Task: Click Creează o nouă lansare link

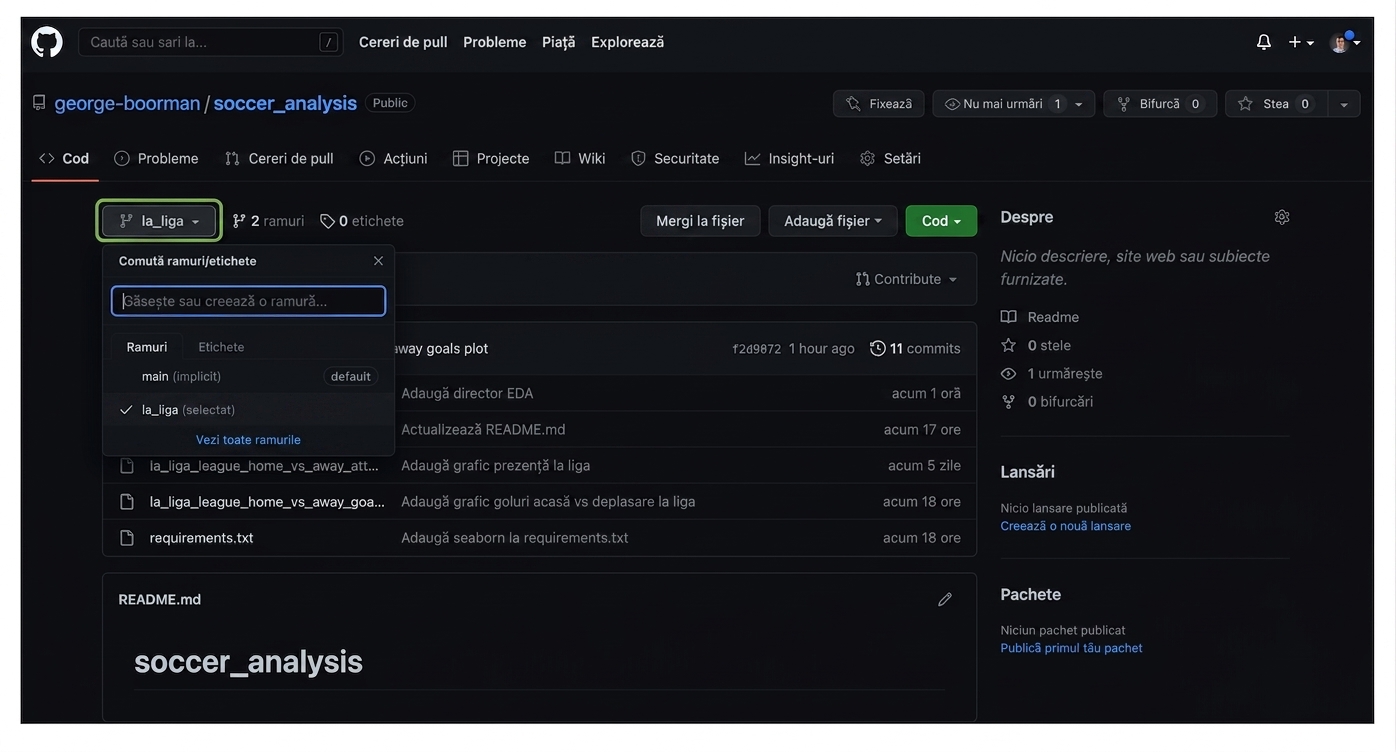Action: coord(1066,526)
